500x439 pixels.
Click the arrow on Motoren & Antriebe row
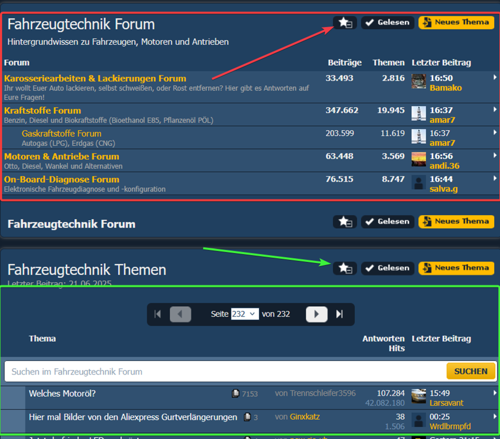click(x=495, y=155)
